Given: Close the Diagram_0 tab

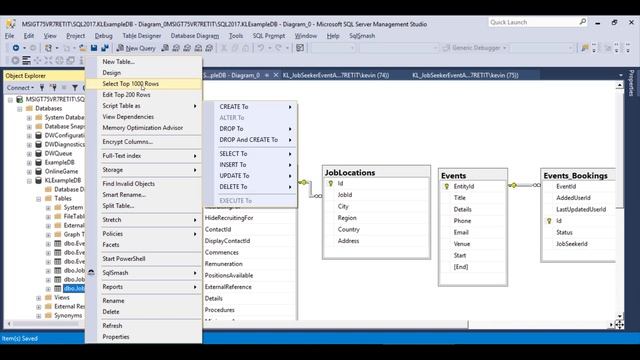Looking at the screenshot, I should pos(276,75).
